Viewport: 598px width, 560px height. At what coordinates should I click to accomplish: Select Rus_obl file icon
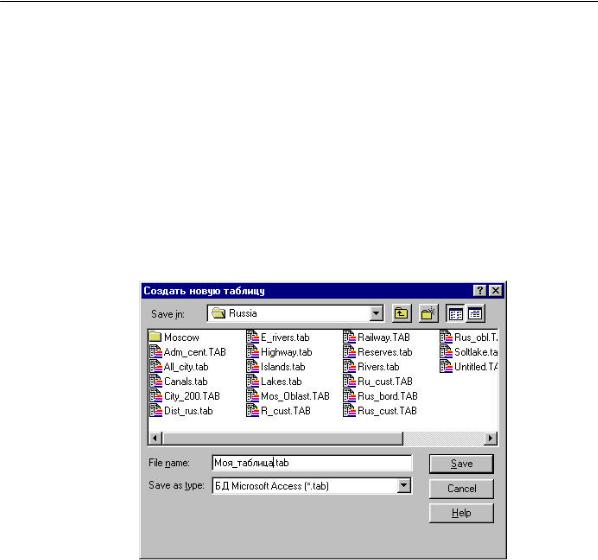pyautogui.click(x=446, y=337)
